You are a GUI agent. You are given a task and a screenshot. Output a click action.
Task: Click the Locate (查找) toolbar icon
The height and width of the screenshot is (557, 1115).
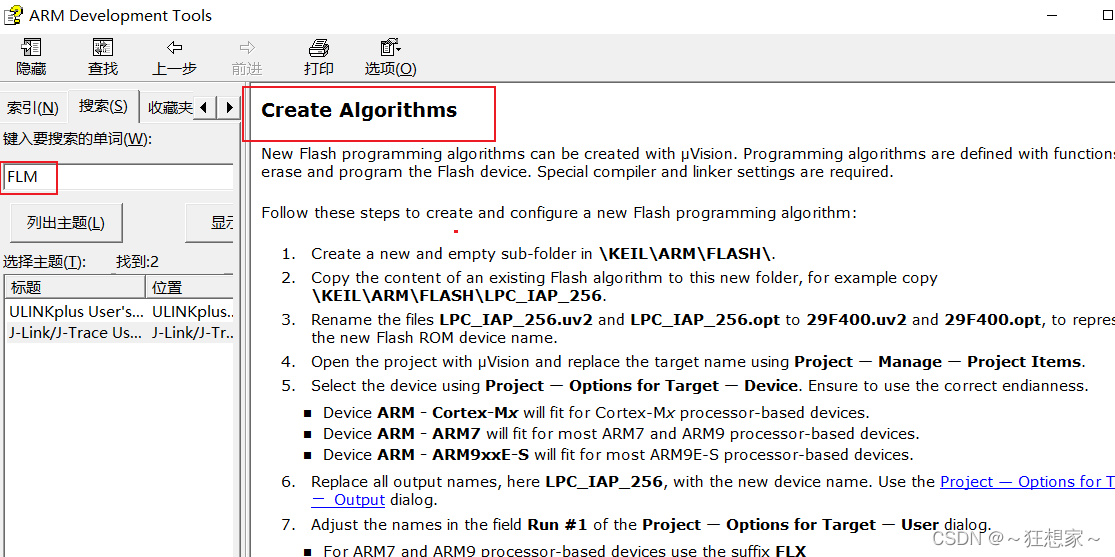[103, 57]
